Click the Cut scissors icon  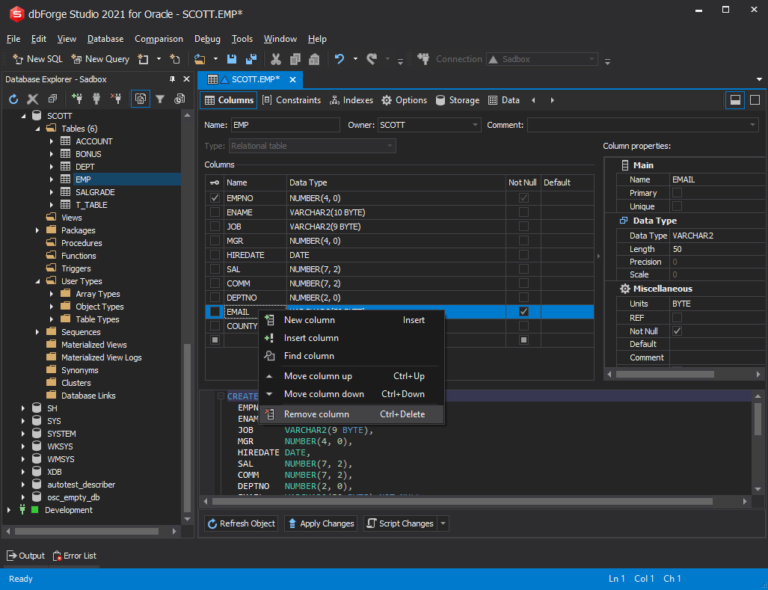276,59
